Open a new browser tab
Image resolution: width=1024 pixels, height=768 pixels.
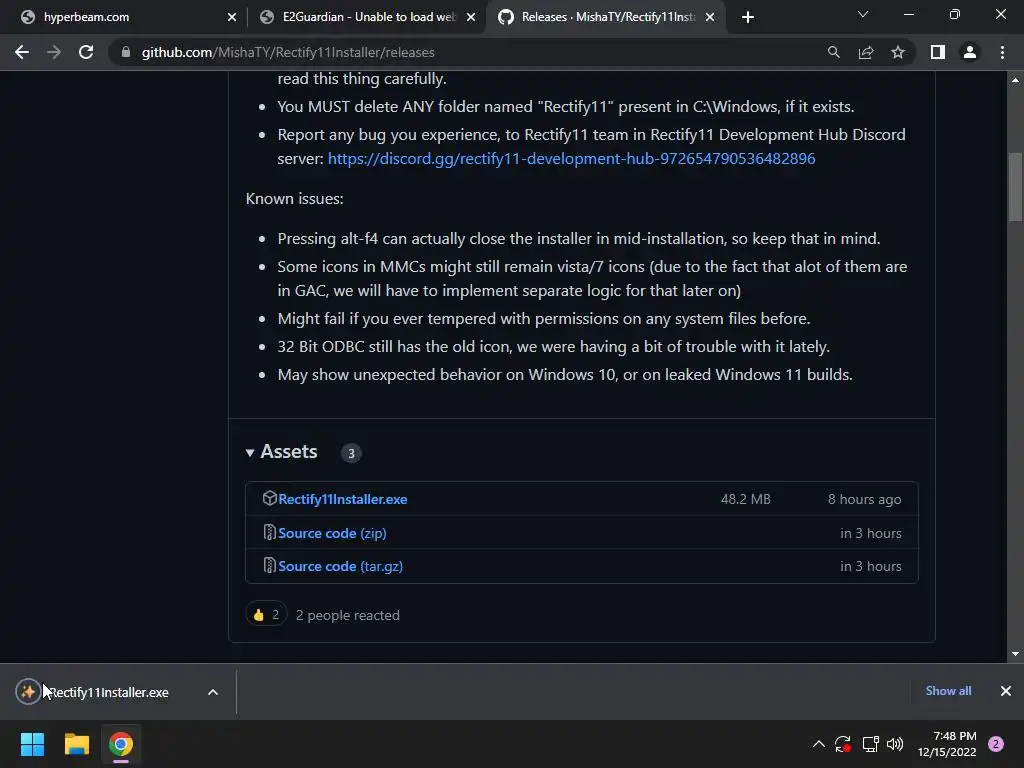748,17
